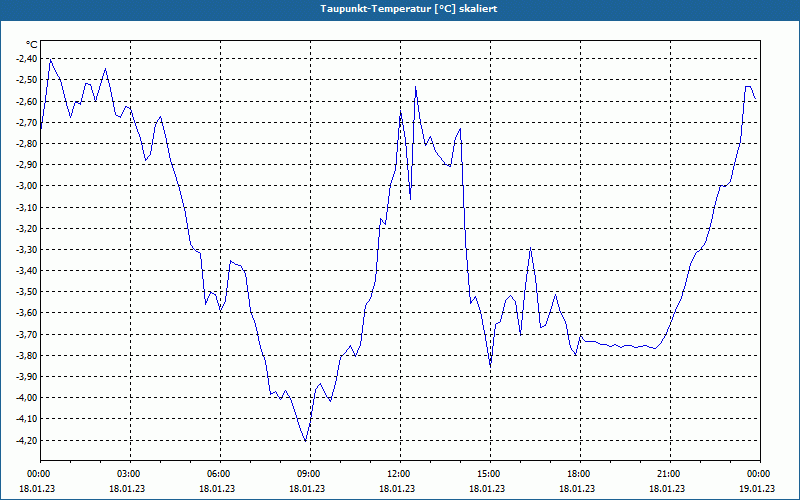
Task: Click the '21:00' time label
Action: click(670, 474)
